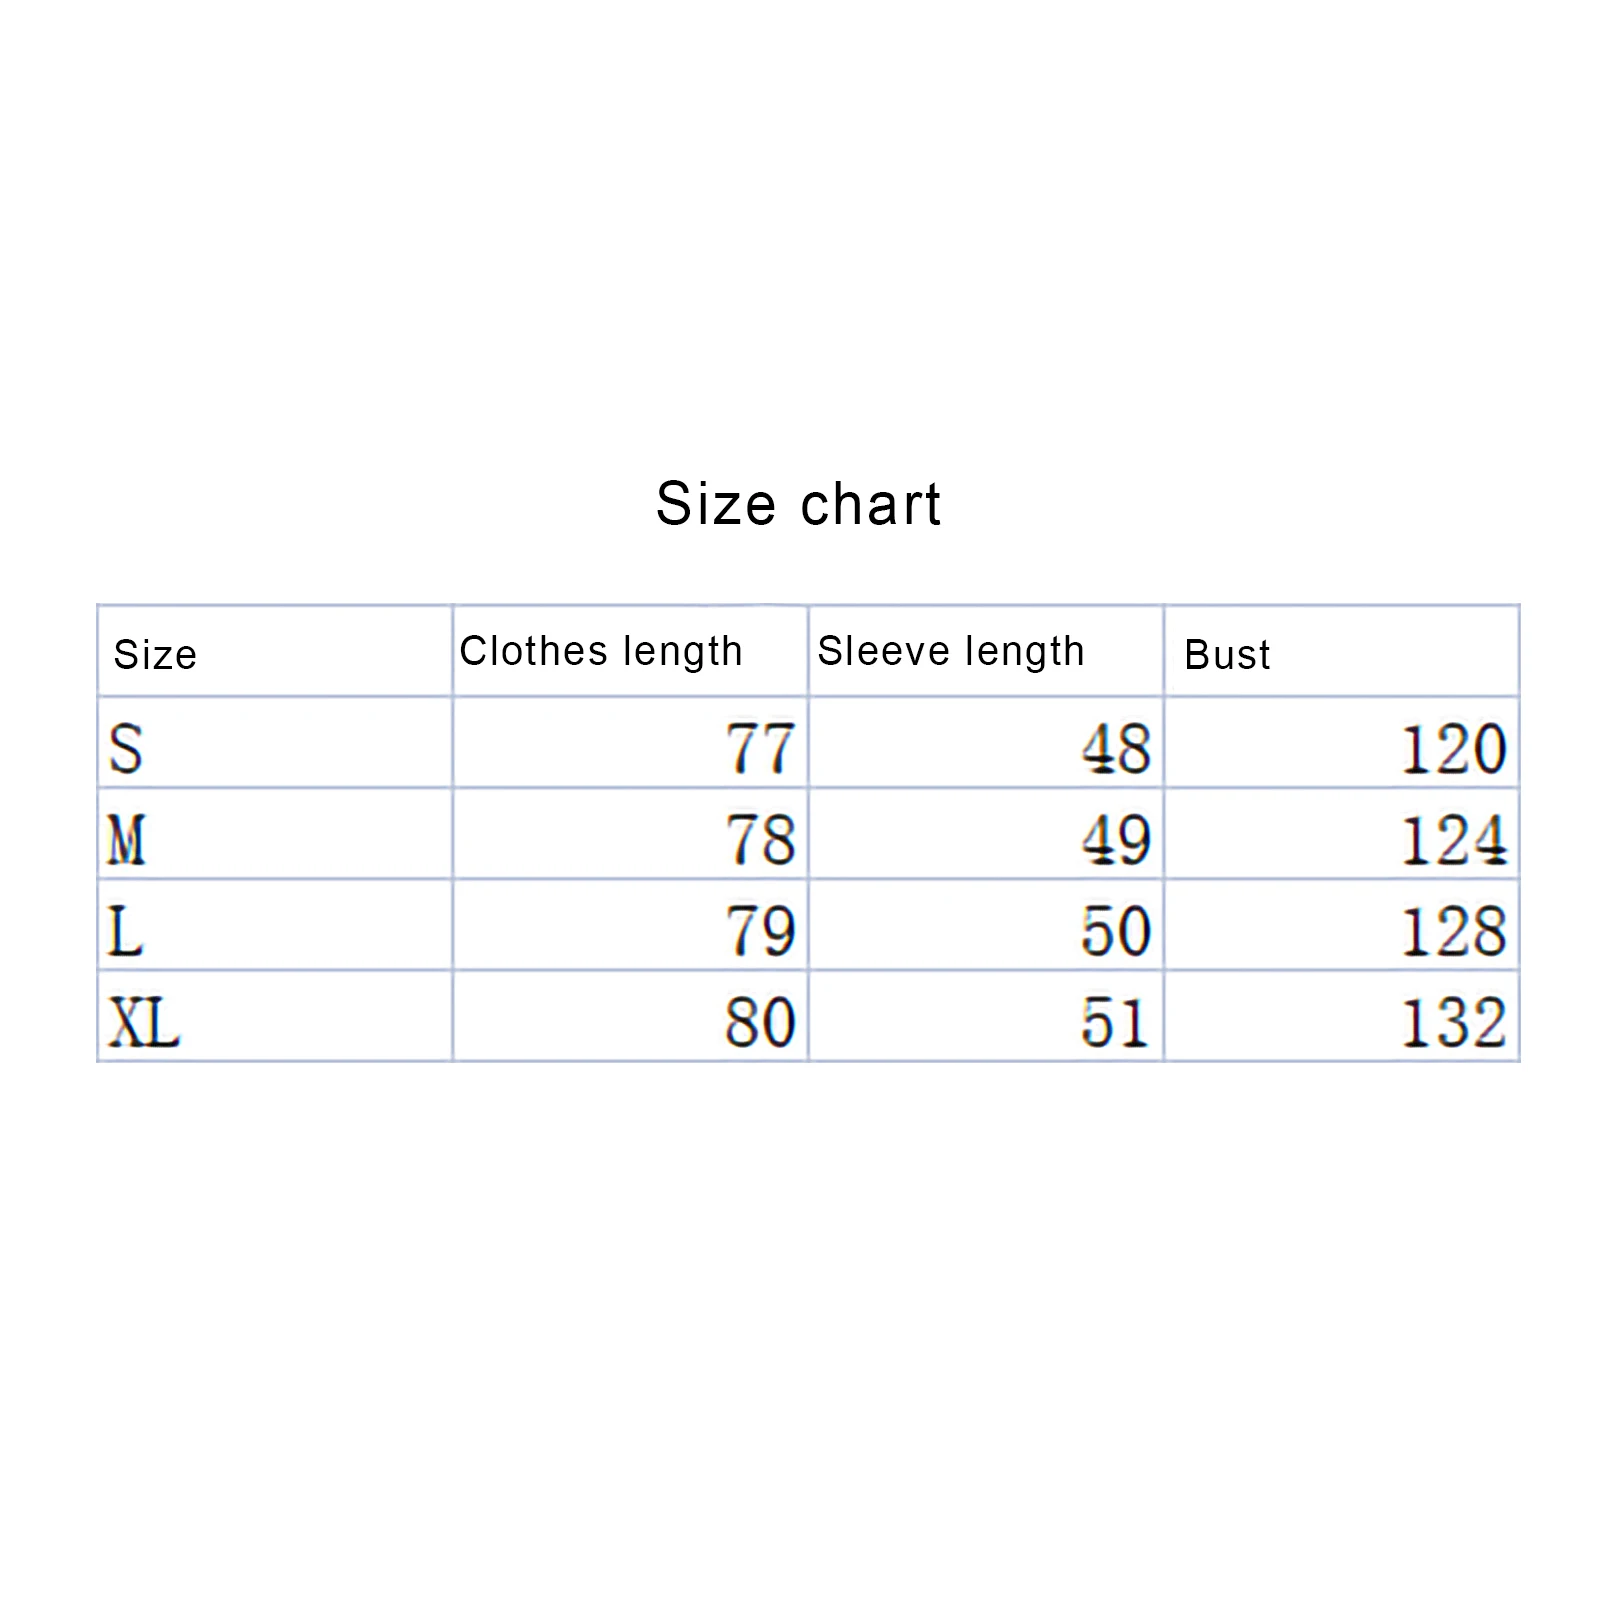Click the bust value 128
The image size is (1600, 1600).
point(1453,931)
